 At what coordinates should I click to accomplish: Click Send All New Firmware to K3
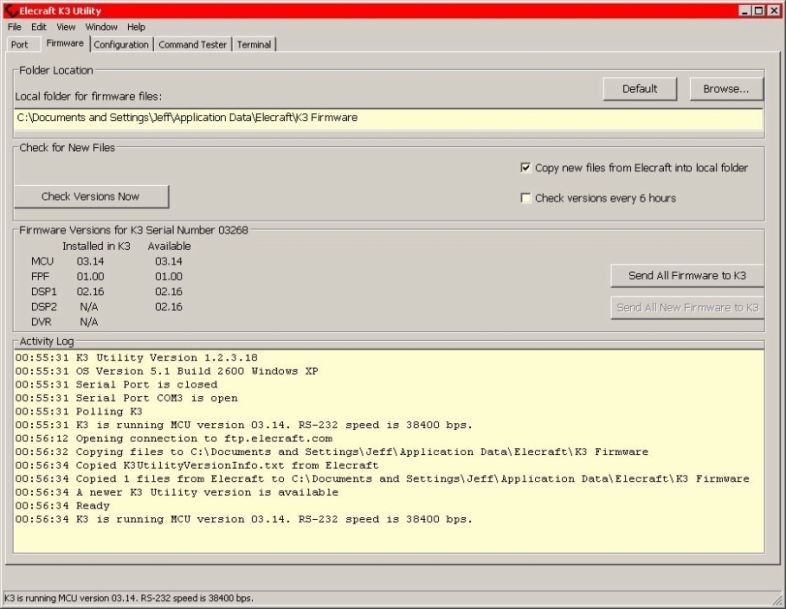687,307
